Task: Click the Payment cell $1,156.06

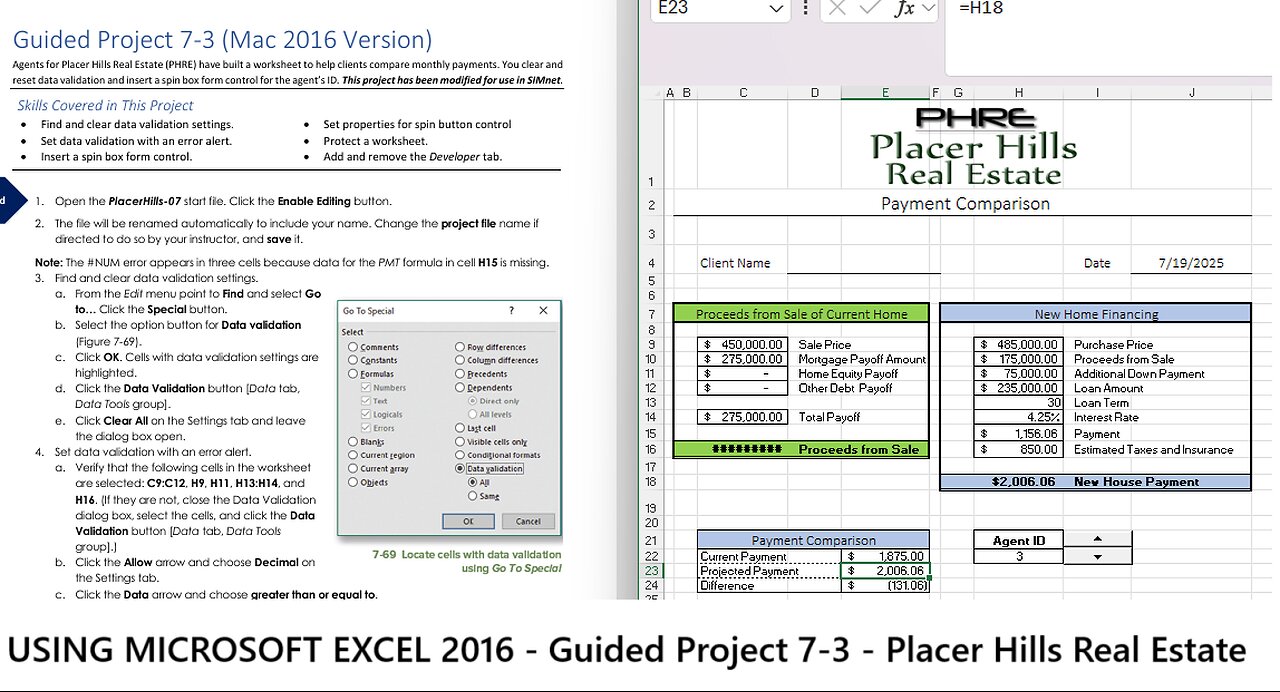Action: click(x=1018, y=434)
